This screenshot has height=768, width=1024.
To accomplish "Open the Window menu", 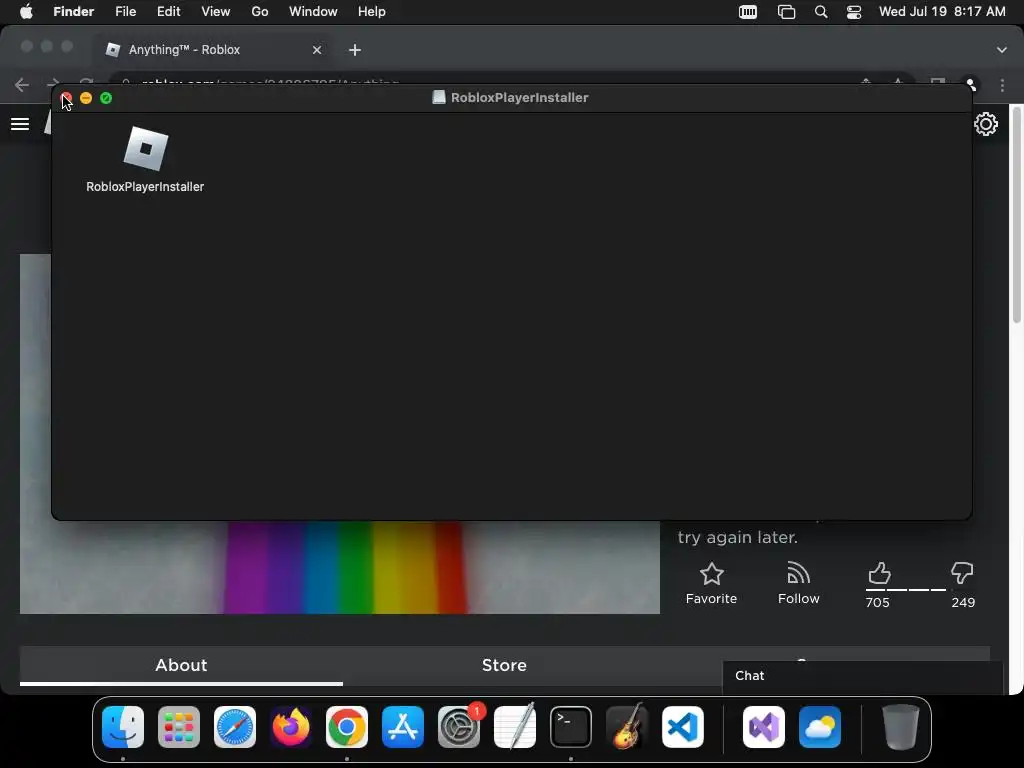I will [313, 12].
